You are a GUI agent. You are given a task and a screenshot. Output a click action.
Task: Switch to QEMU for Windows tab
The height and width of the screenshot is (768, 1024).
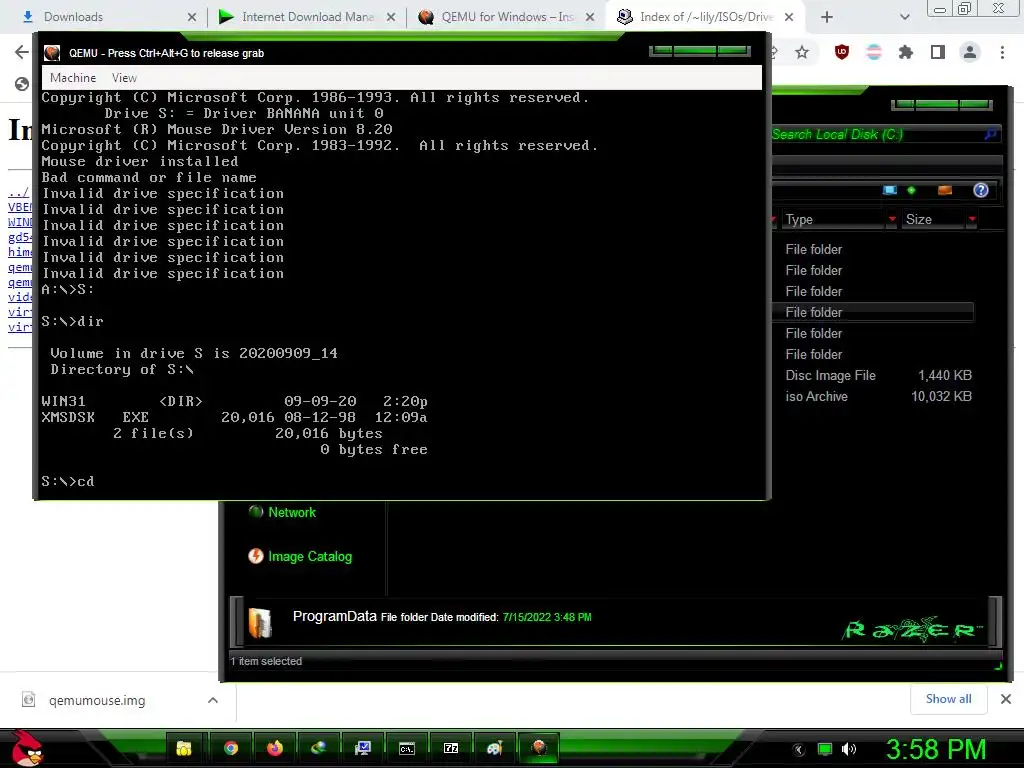[507, 17]
